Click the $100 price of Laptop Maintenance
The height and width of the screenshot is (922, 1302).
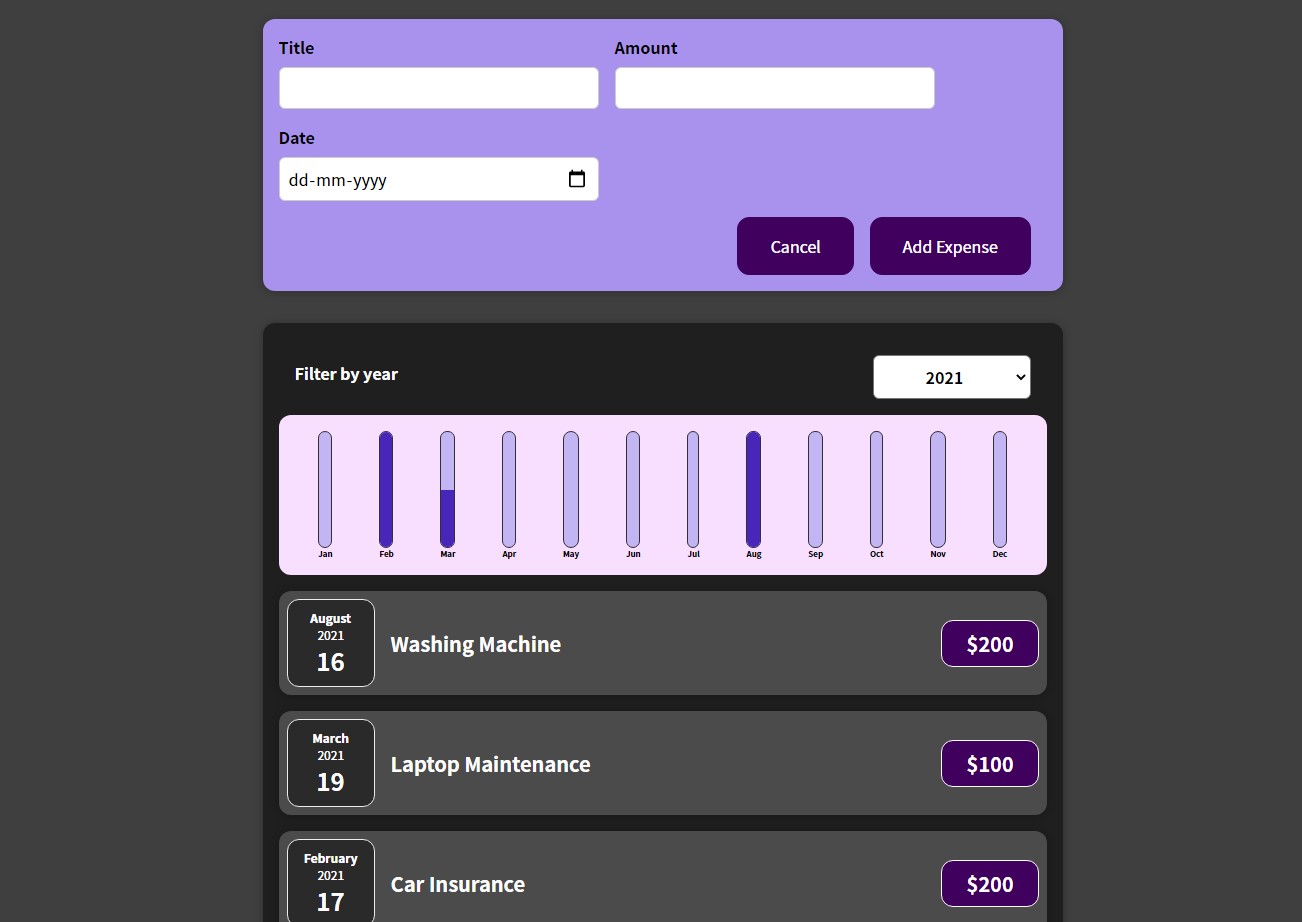pyautogui.click(x=990, y=764)
